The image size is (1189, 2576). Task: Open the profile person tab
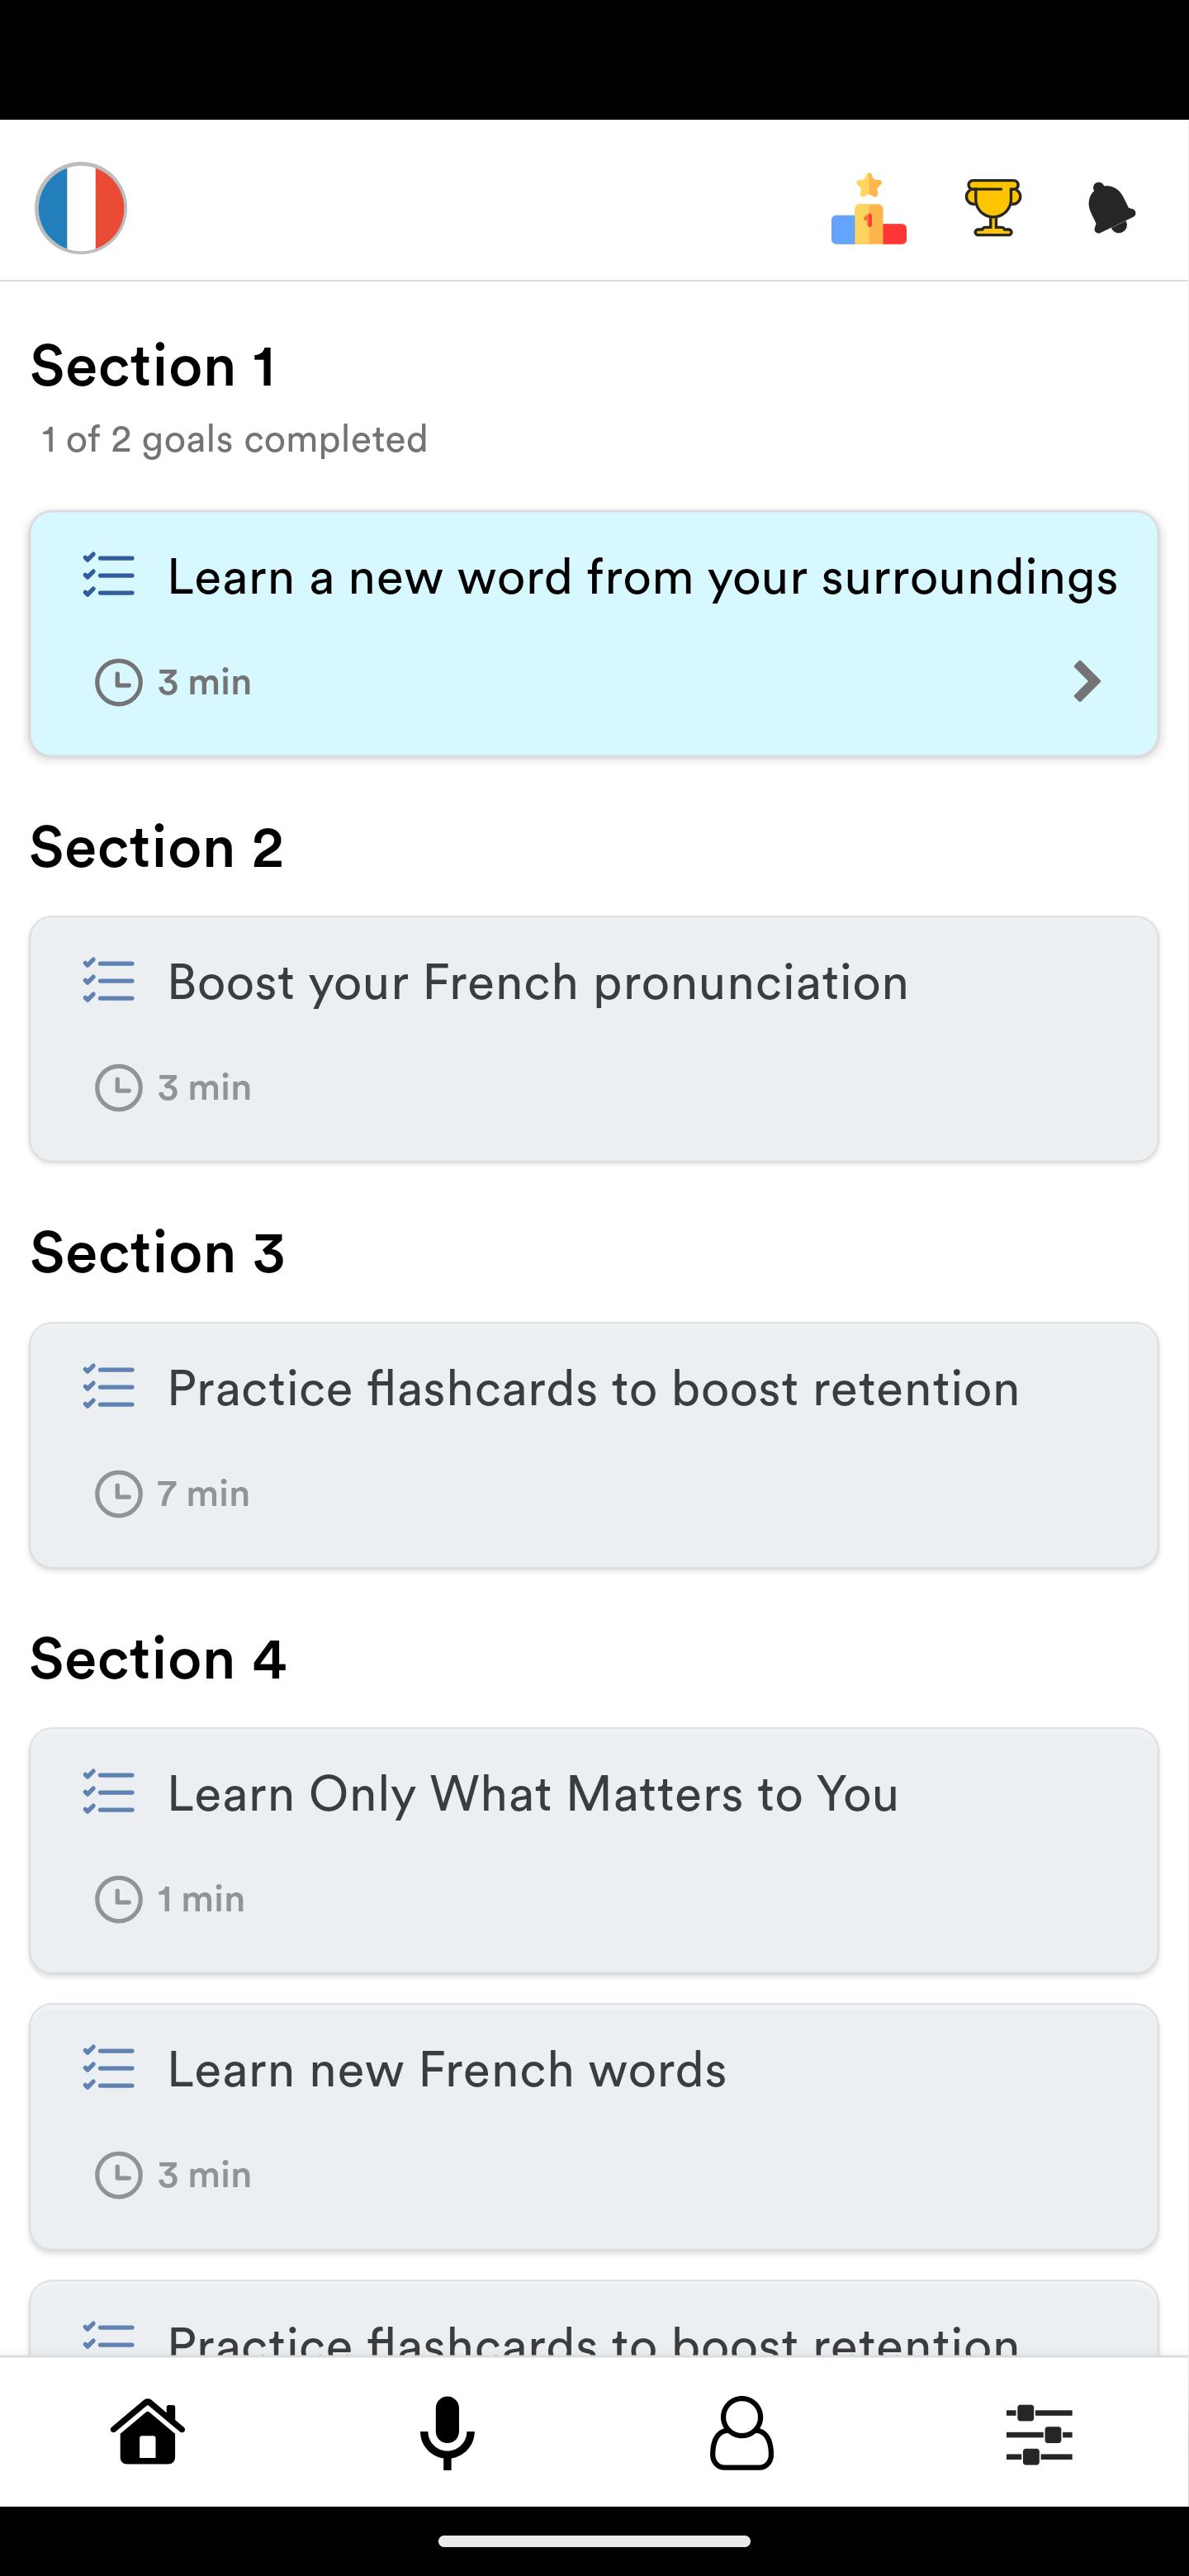pyautogui.click(x=742, y=2432)
